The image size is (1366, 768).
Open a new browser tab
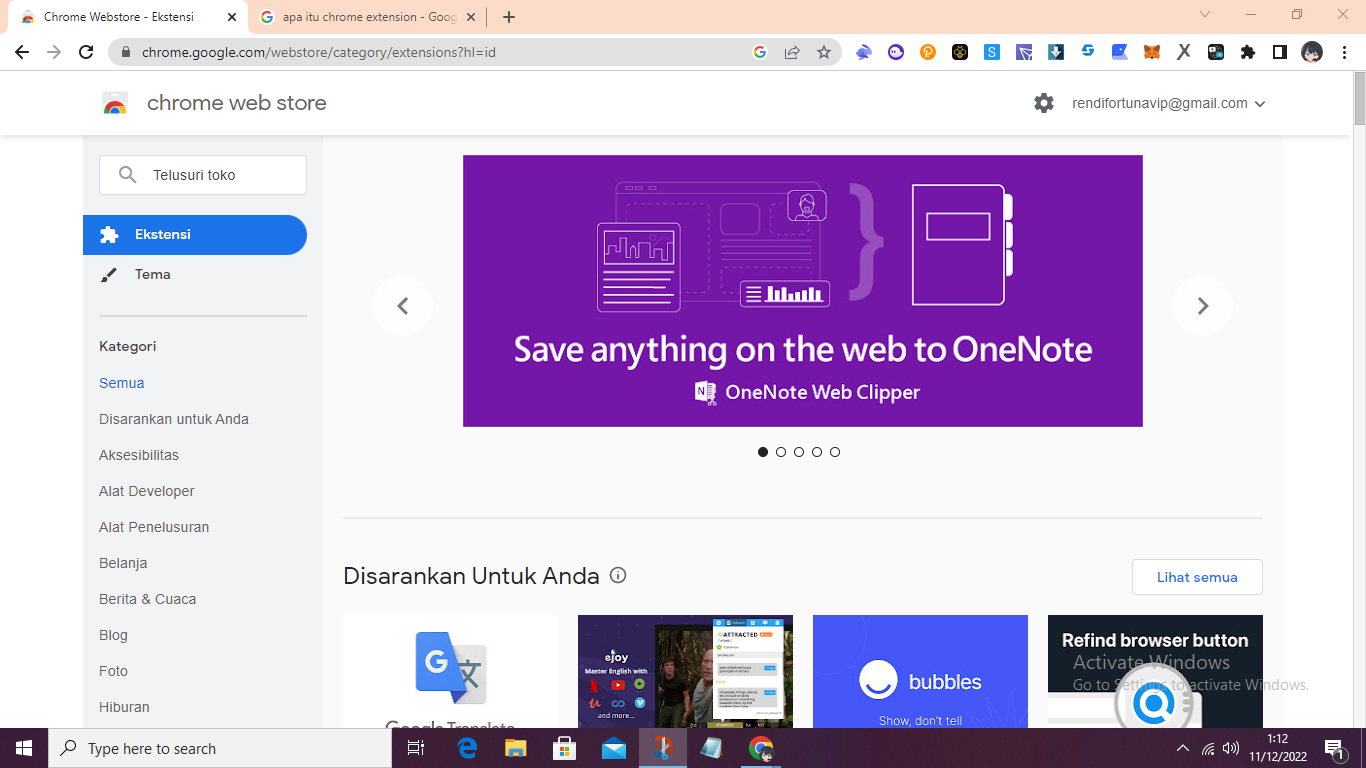point(509,17)
